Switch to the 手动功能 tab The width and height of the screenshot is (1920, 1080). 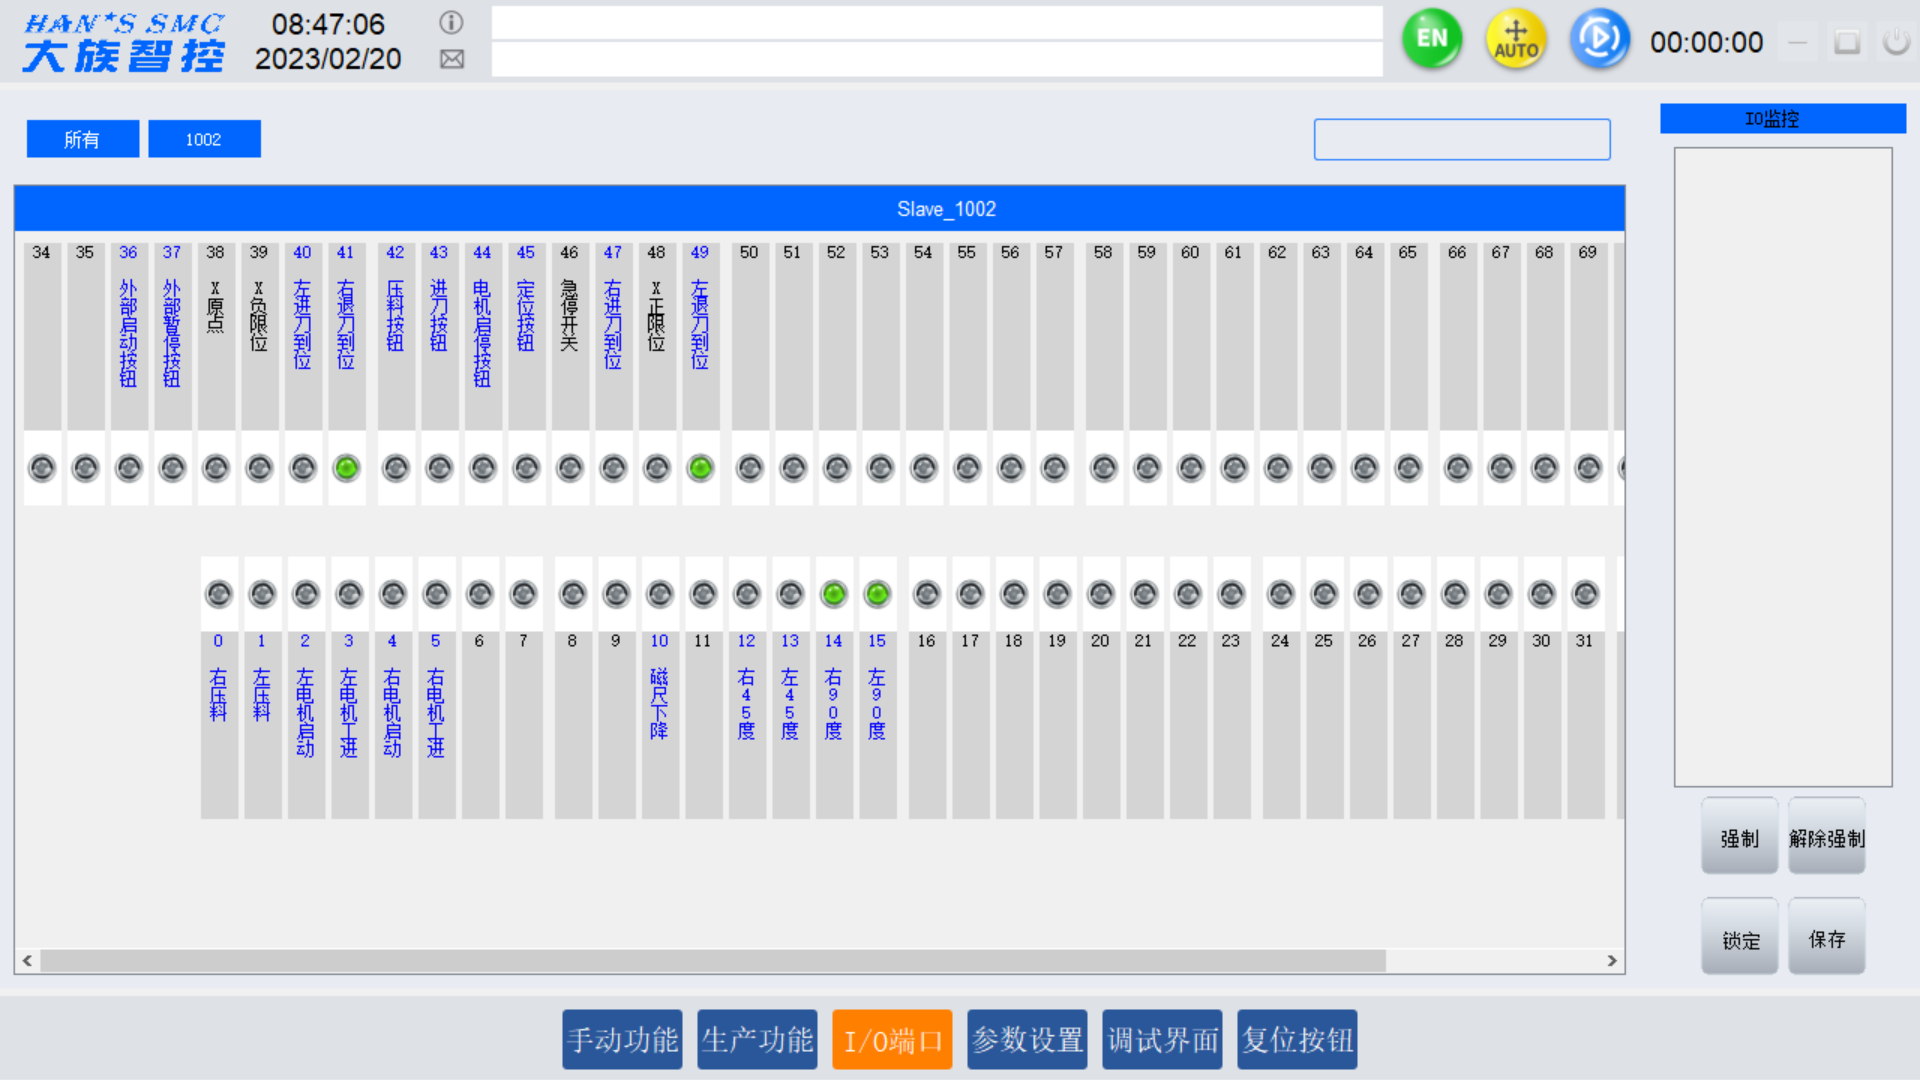[x=622, y=1040]
